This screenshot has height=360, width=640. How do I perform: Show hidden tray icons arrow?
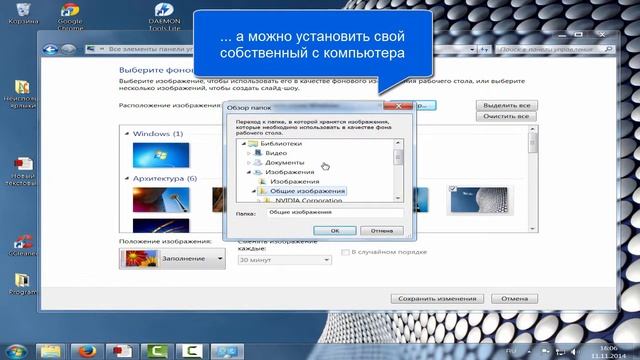point(529,351)
